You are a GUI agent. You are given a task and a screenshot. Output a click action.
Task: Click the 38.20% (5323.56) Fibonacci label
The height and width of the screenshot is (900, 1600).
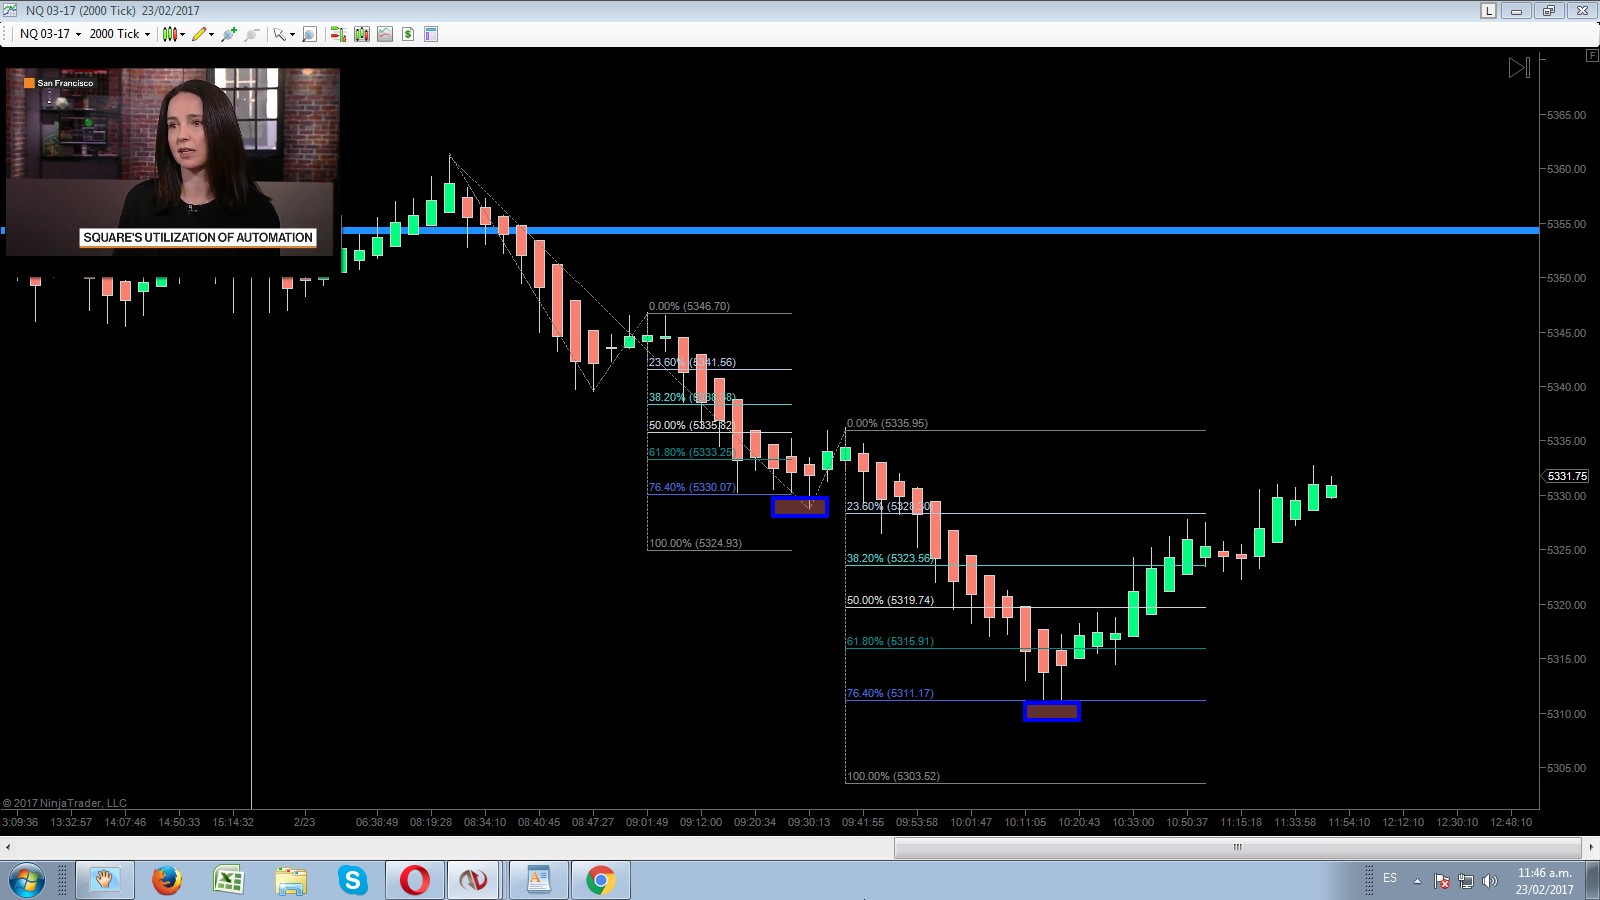pos(890,558)
